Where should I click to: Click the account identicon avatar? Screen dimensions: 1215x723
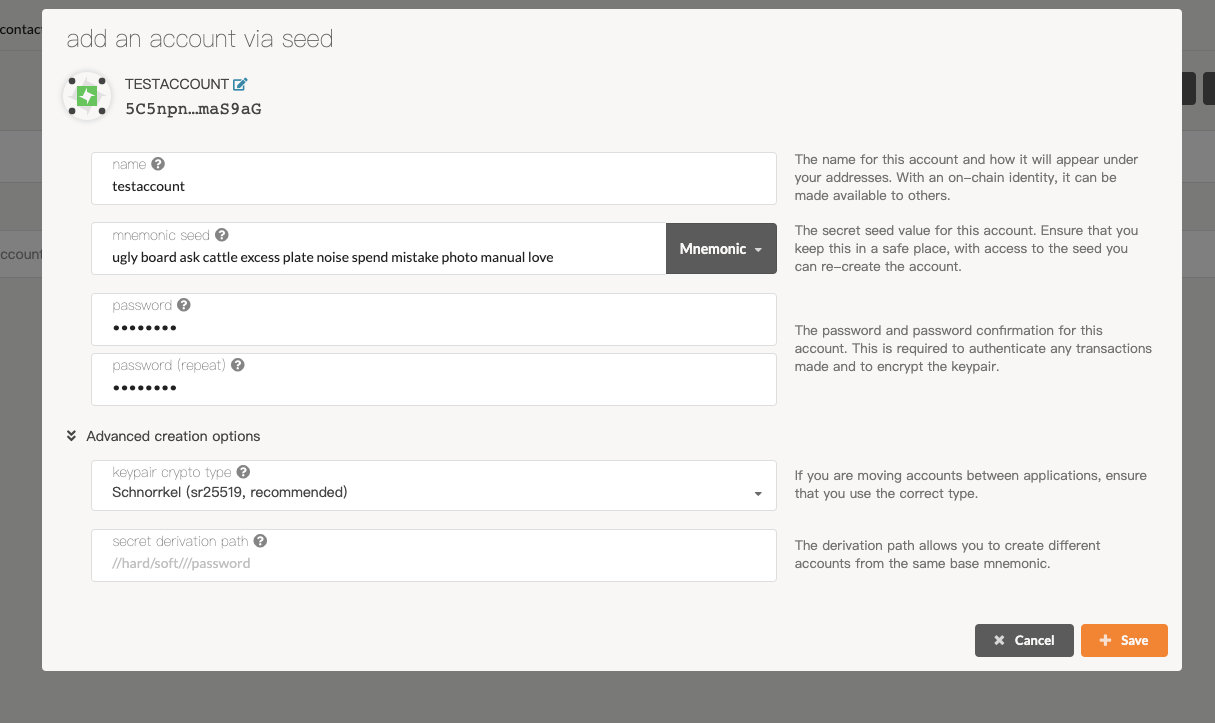coord(87,96)
